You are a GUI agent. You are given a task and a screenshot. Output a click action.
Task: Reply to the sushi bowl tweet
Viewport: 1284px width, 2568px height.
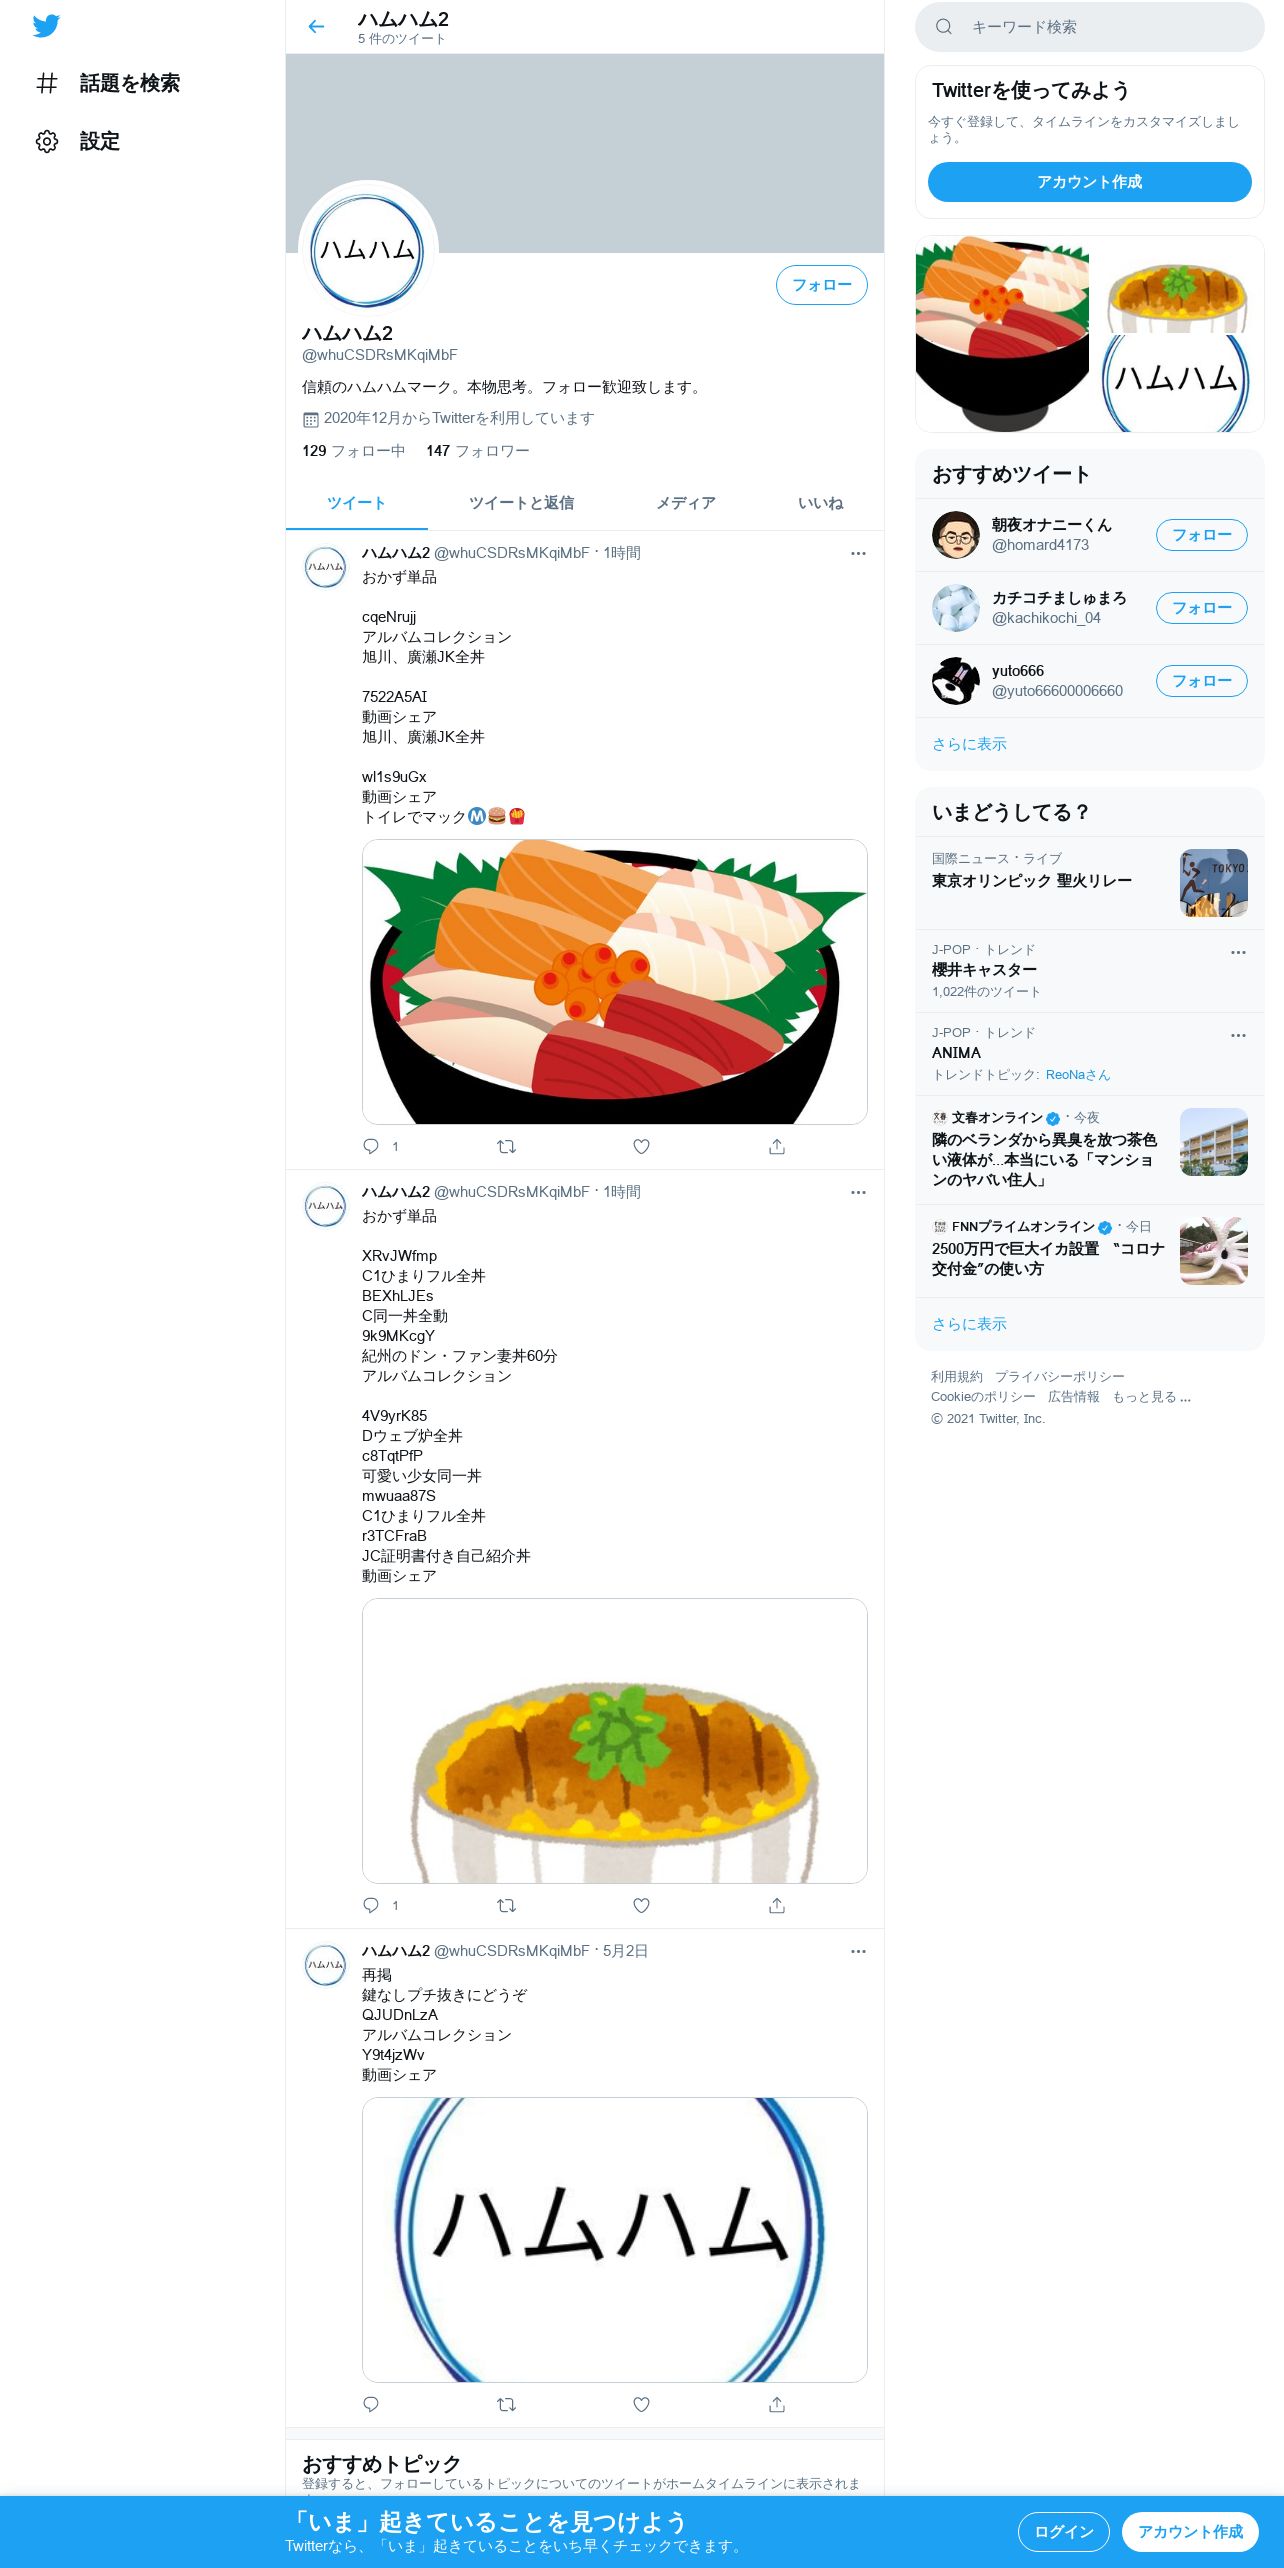371,1146
